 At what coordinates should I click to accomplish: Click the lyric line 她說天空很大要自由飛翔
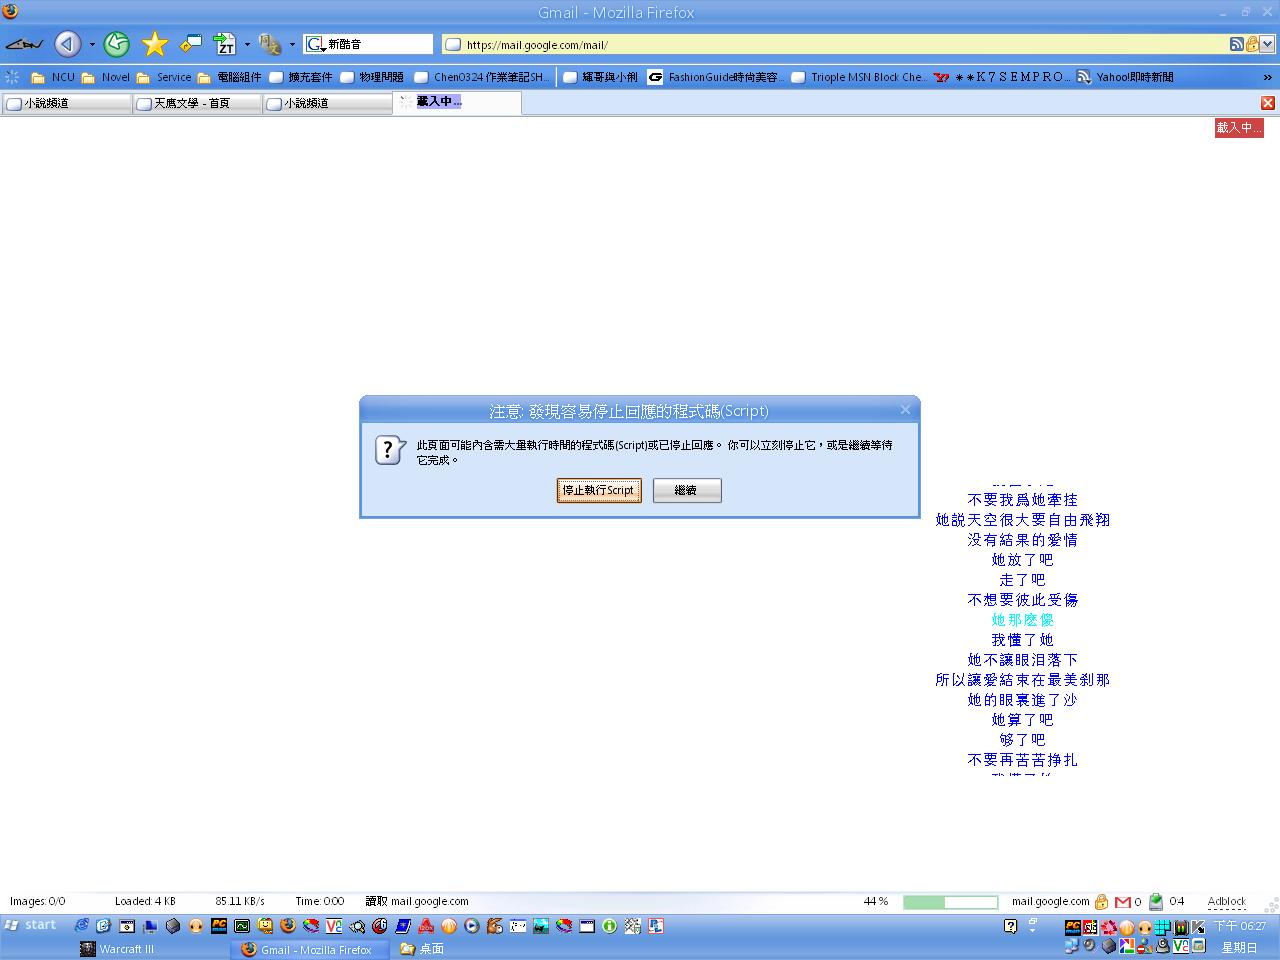coord(1022,520)
